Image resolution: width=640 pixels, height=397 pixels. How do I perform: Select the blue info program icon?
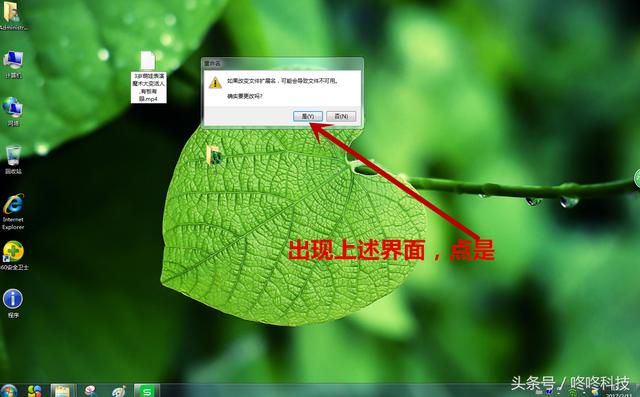pos(13,303)
